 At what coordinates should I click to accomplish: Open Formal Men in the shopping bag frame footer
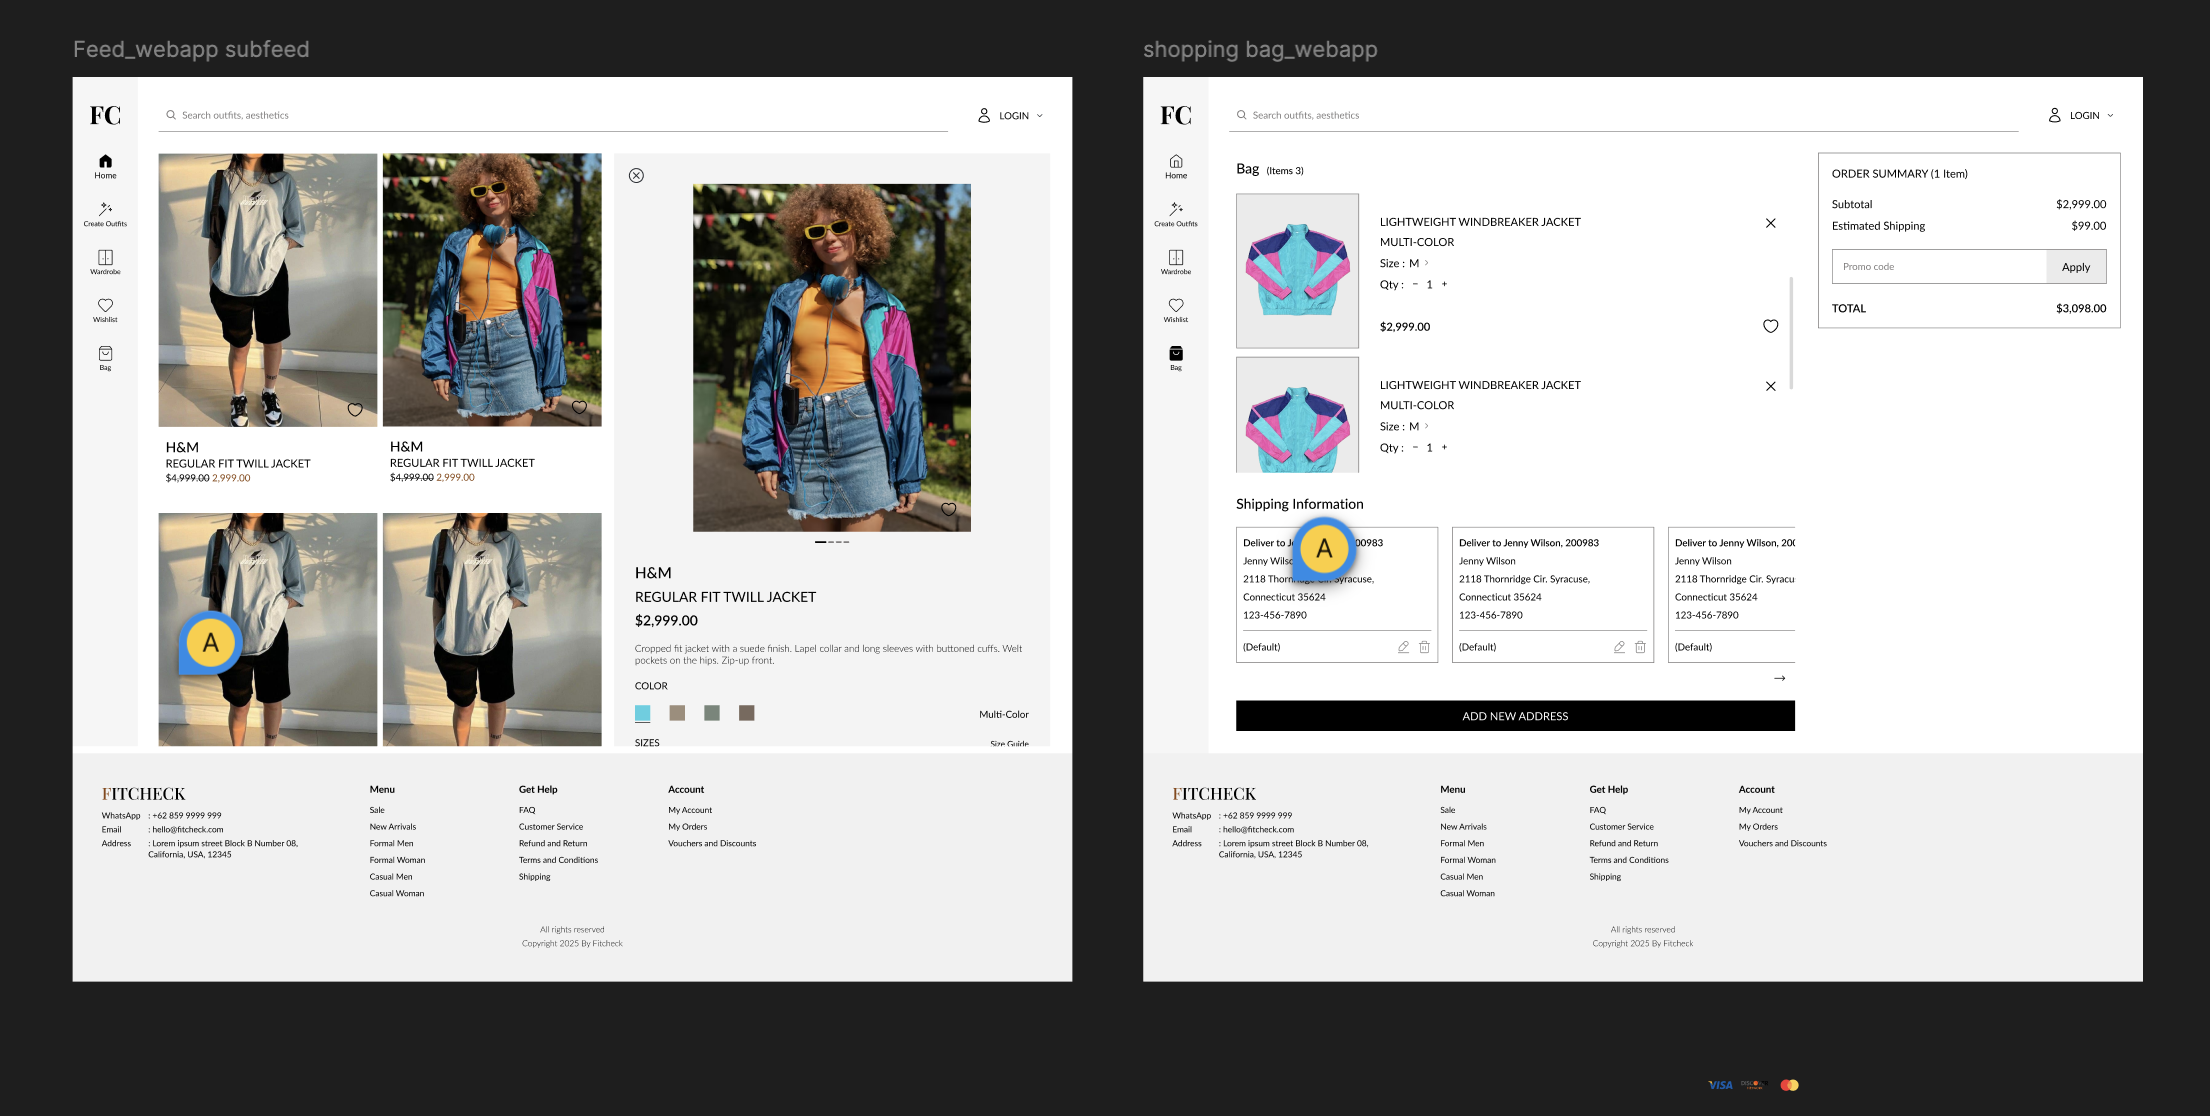pyautogui.click(x=1462, y=844)
